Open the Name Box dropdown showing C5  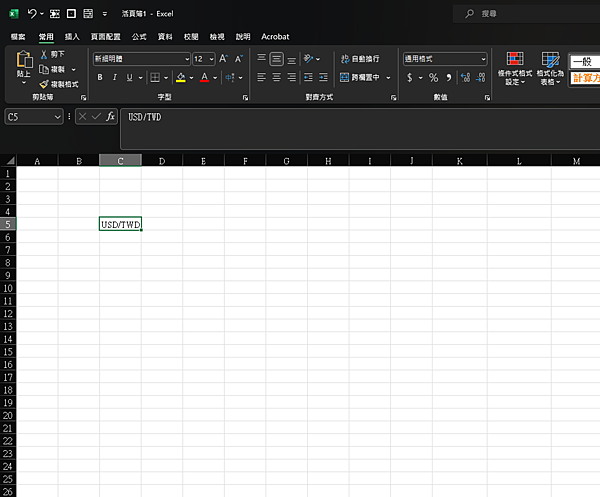58,117
